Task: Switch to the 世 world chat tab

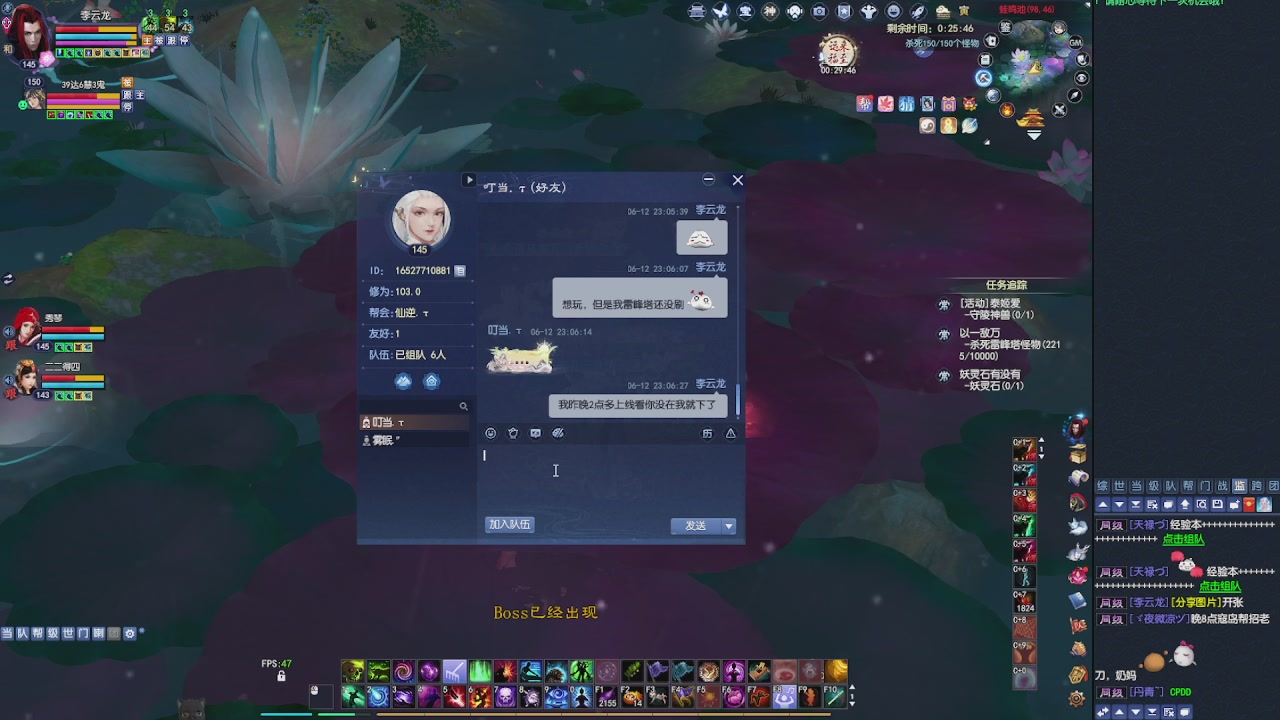Action: (x=1120, y=485)
